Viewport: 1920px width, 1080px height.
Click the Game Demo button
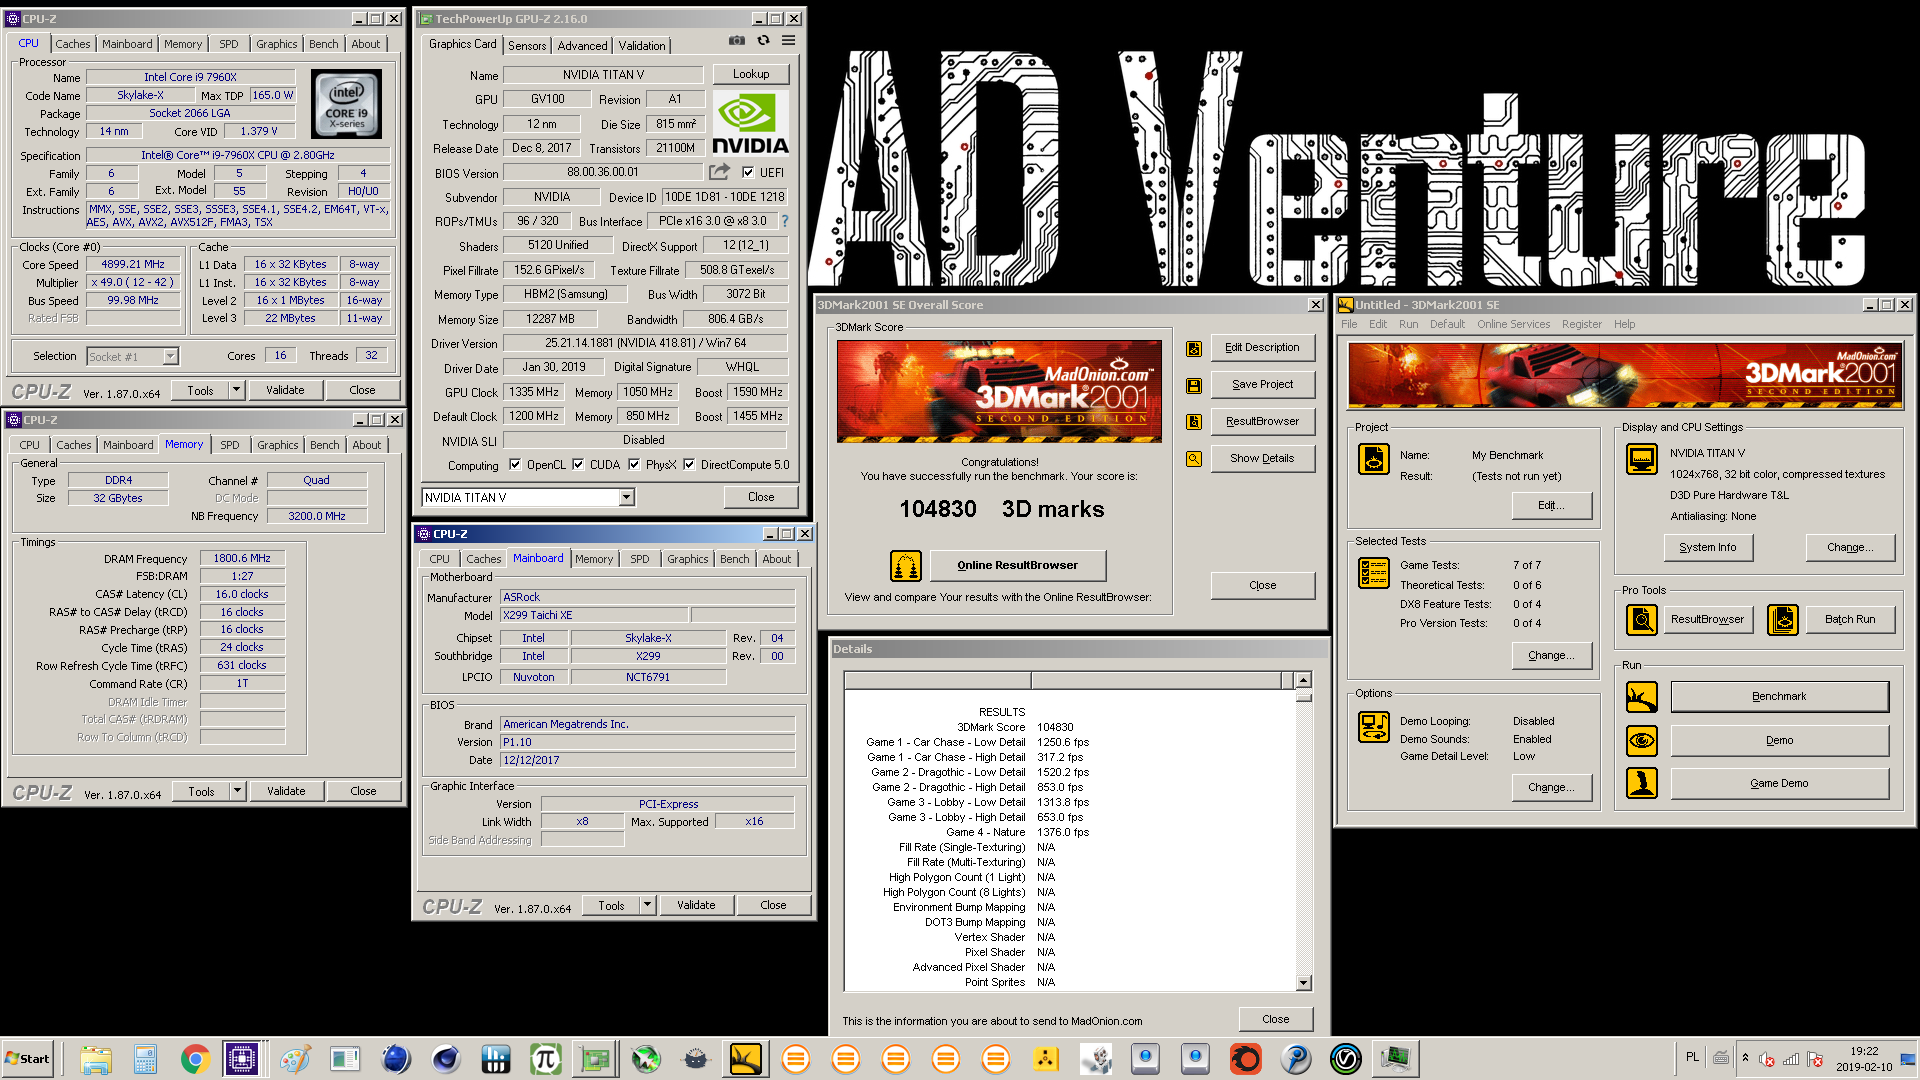(1779, 783)
